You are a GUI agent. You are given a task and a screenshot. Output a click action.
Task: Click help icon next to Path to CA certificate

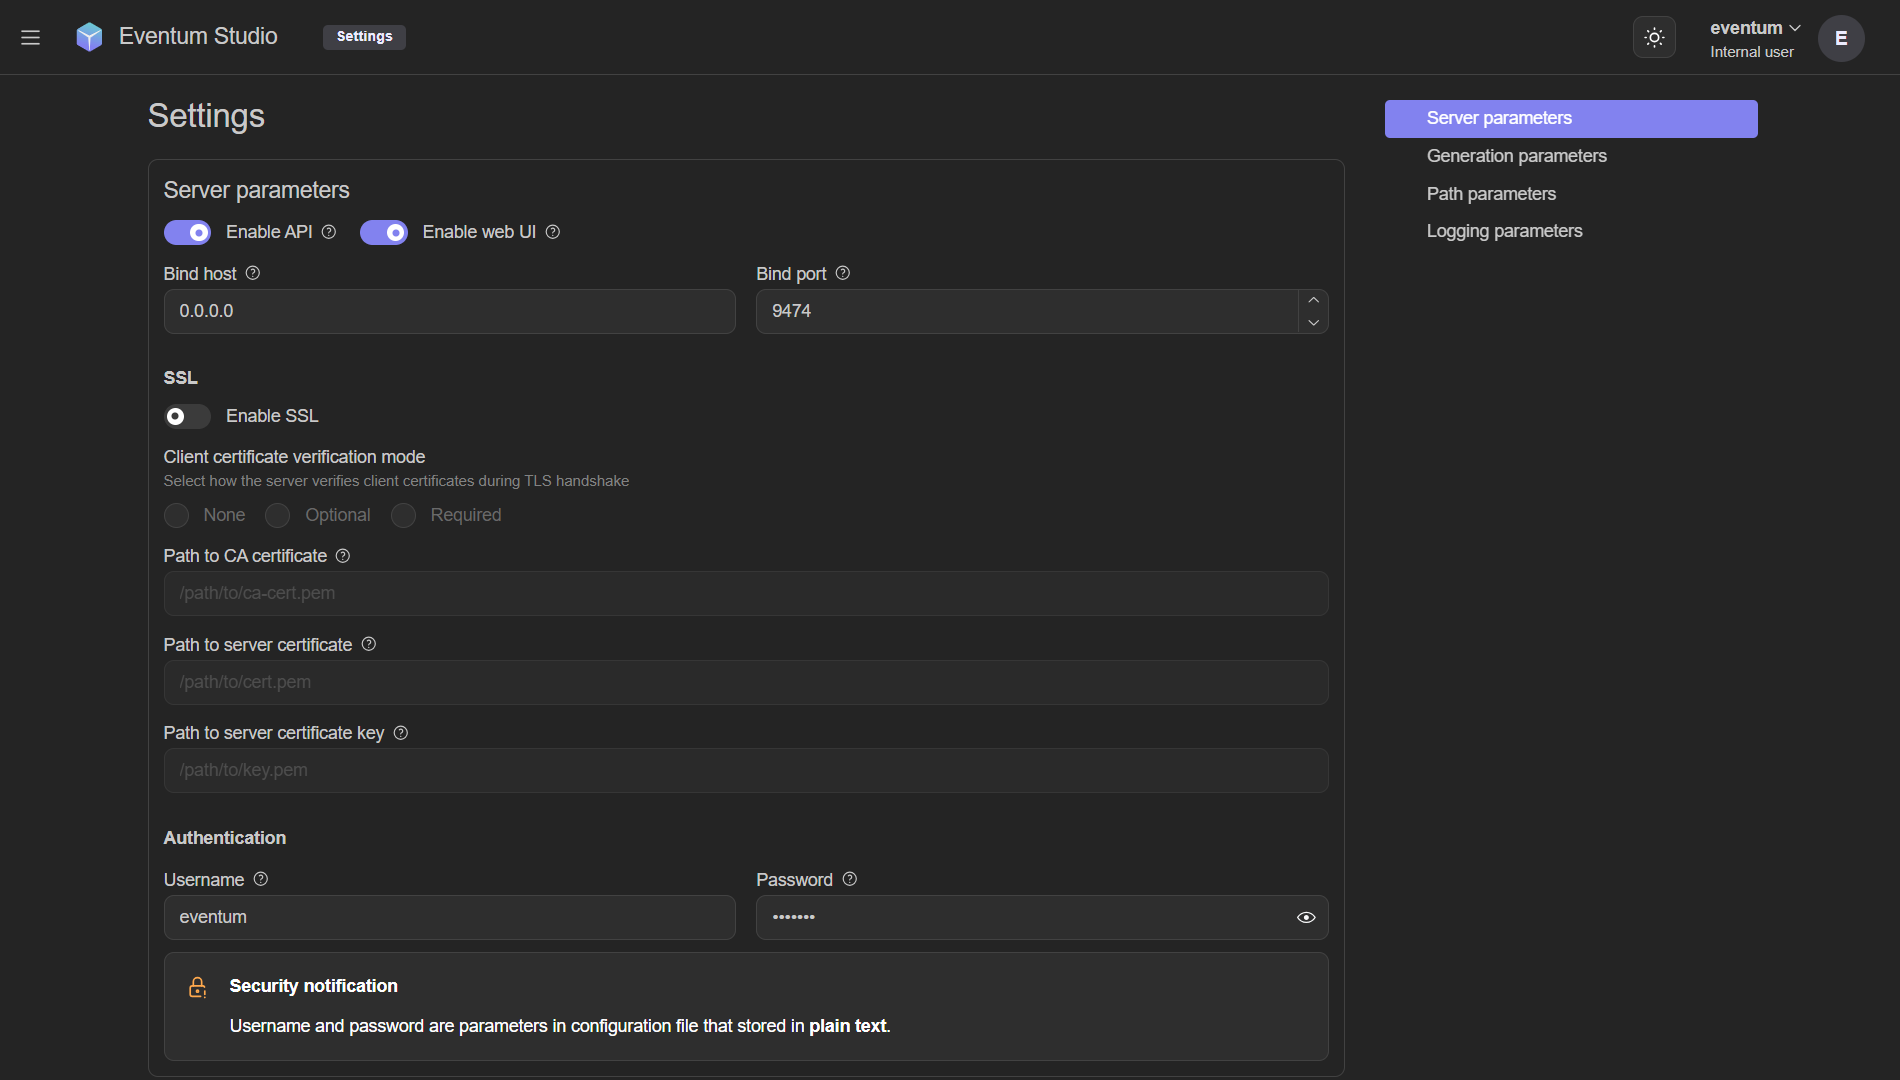tap(343, 556)
